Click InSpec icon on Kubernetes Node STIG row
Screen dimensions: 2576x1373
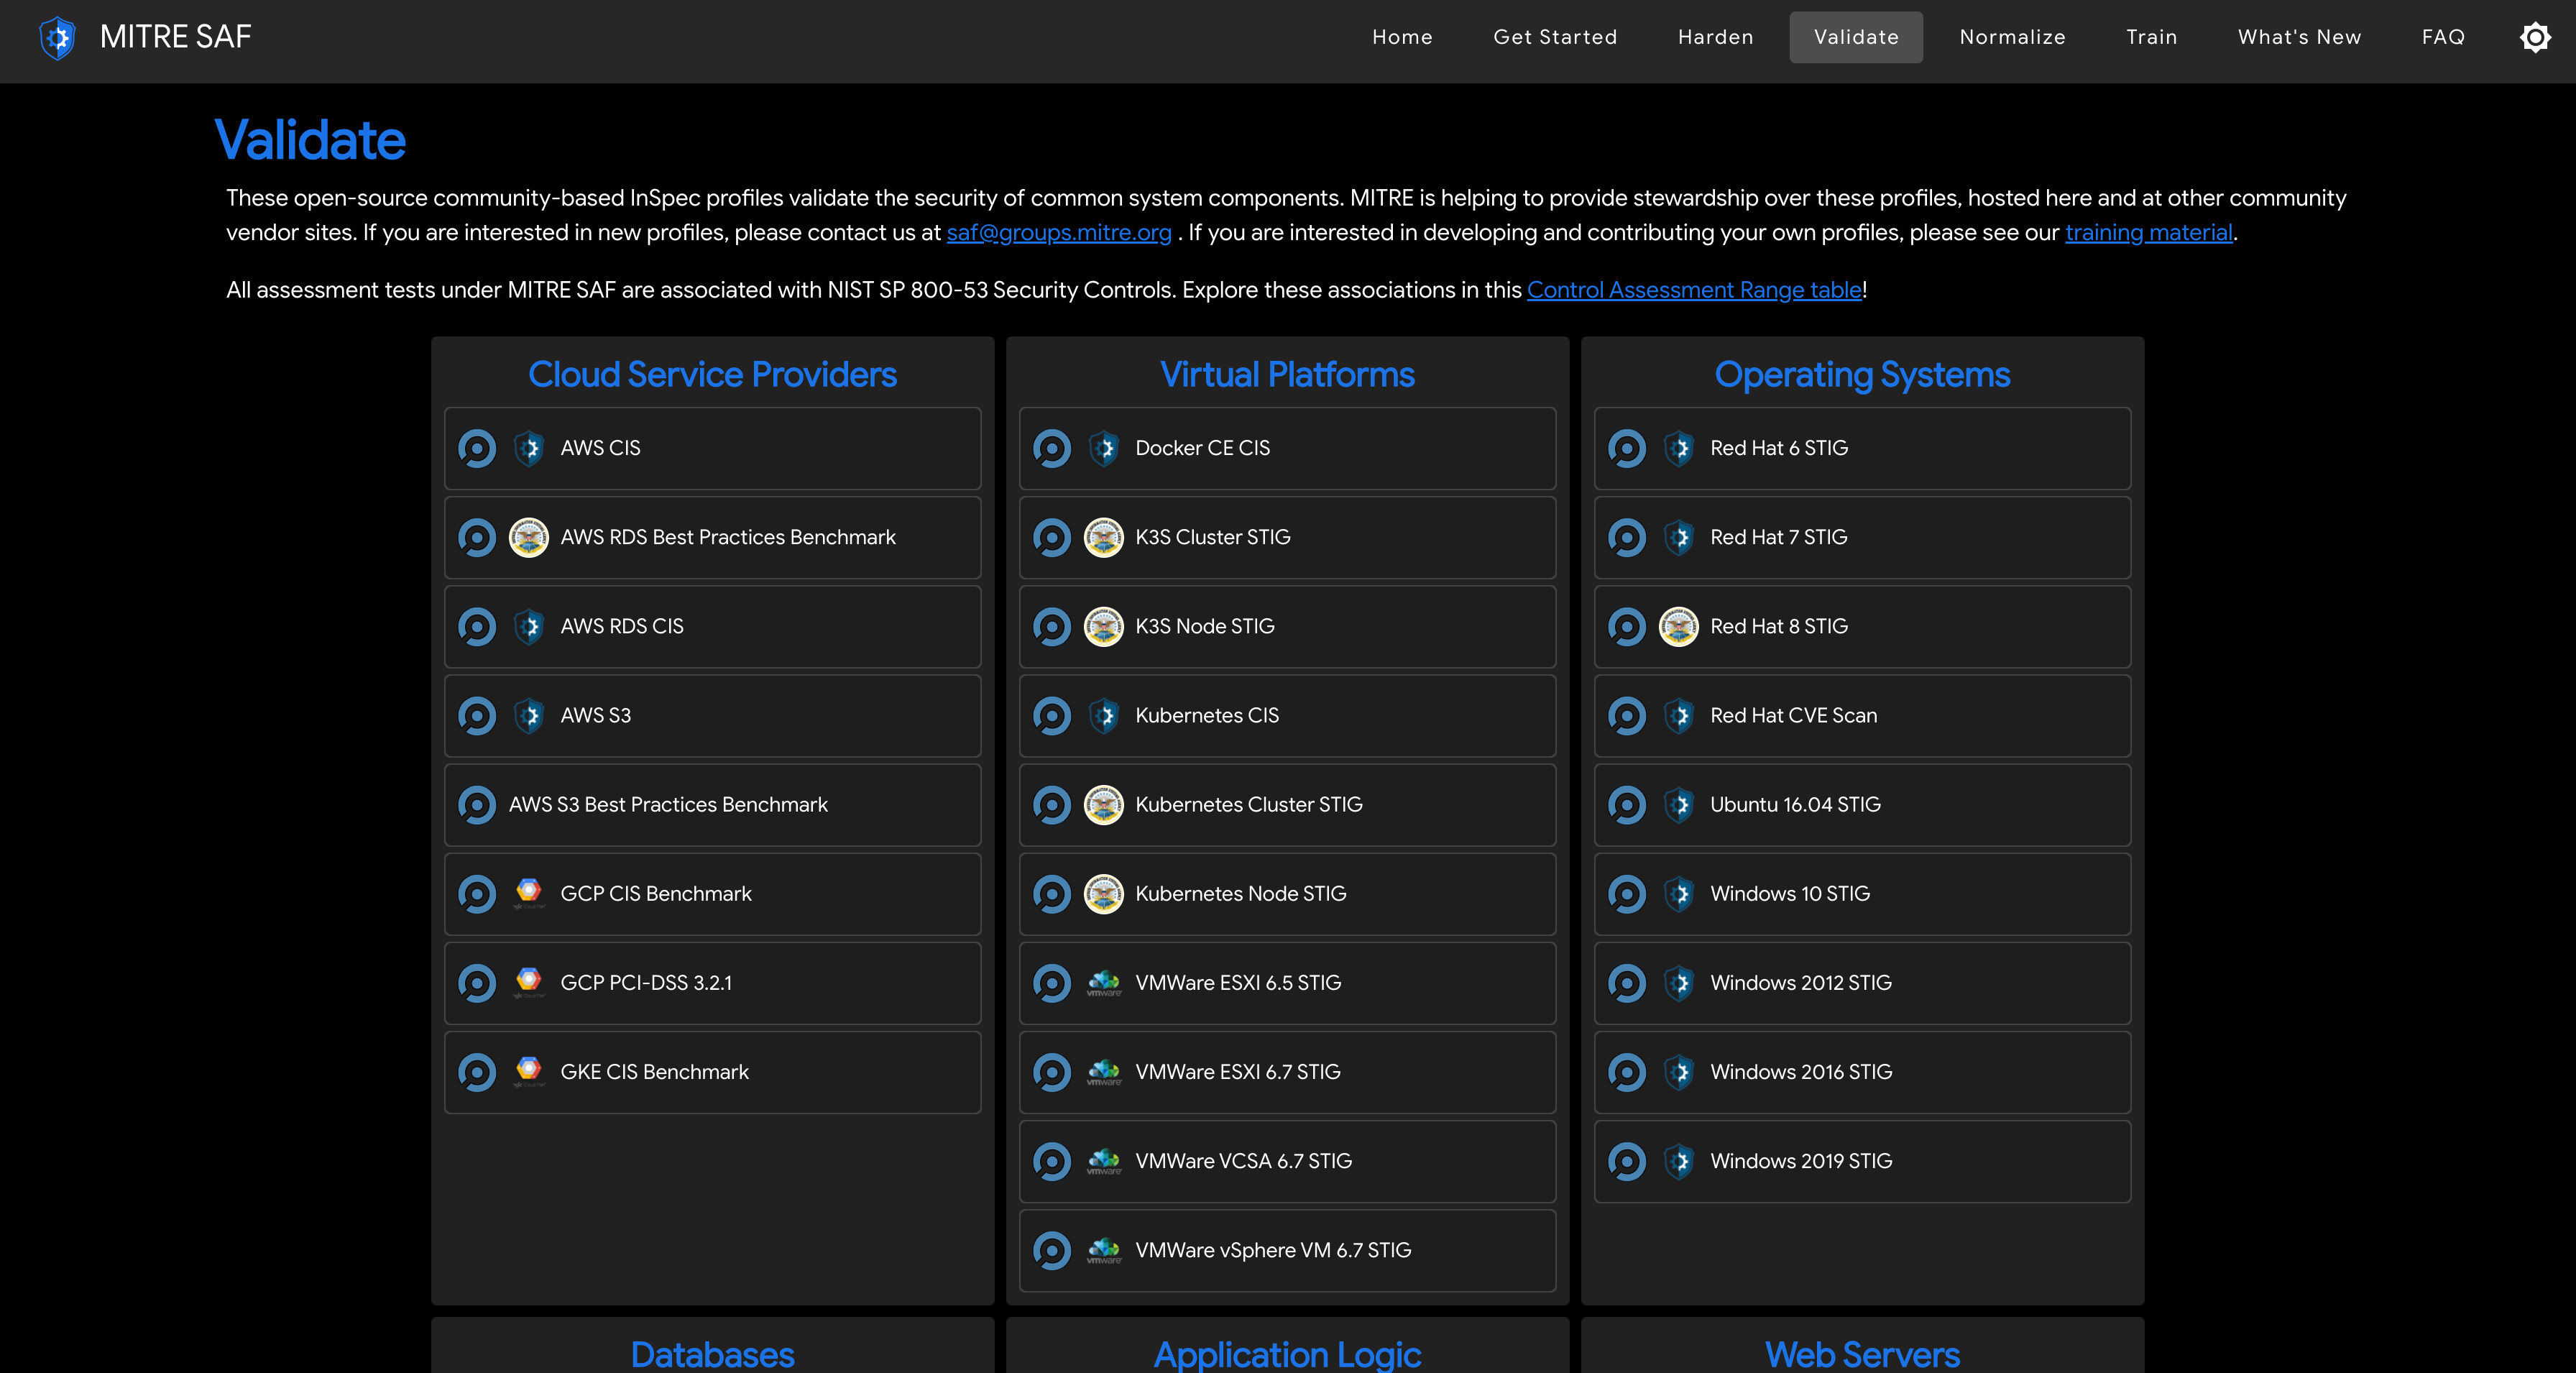pyautogui.click(x=1052, y=894)
